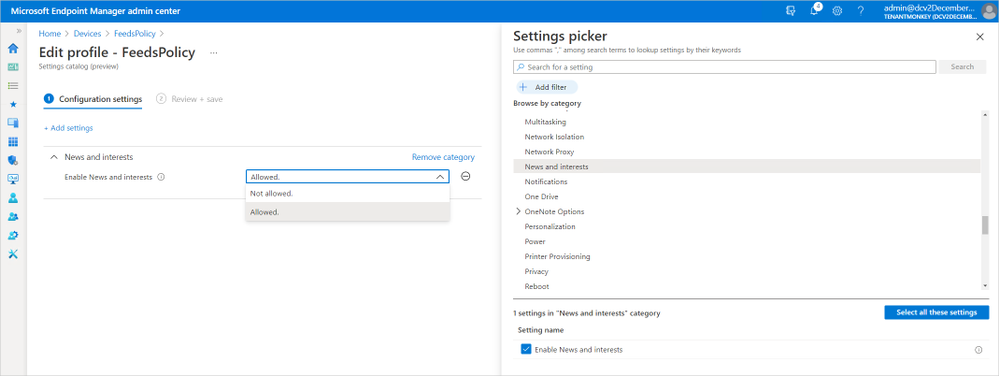The width and height of the screenshot is (999, 376).
Task: Click the info icon in Setting name row
Action: click(x=978, y=350)
